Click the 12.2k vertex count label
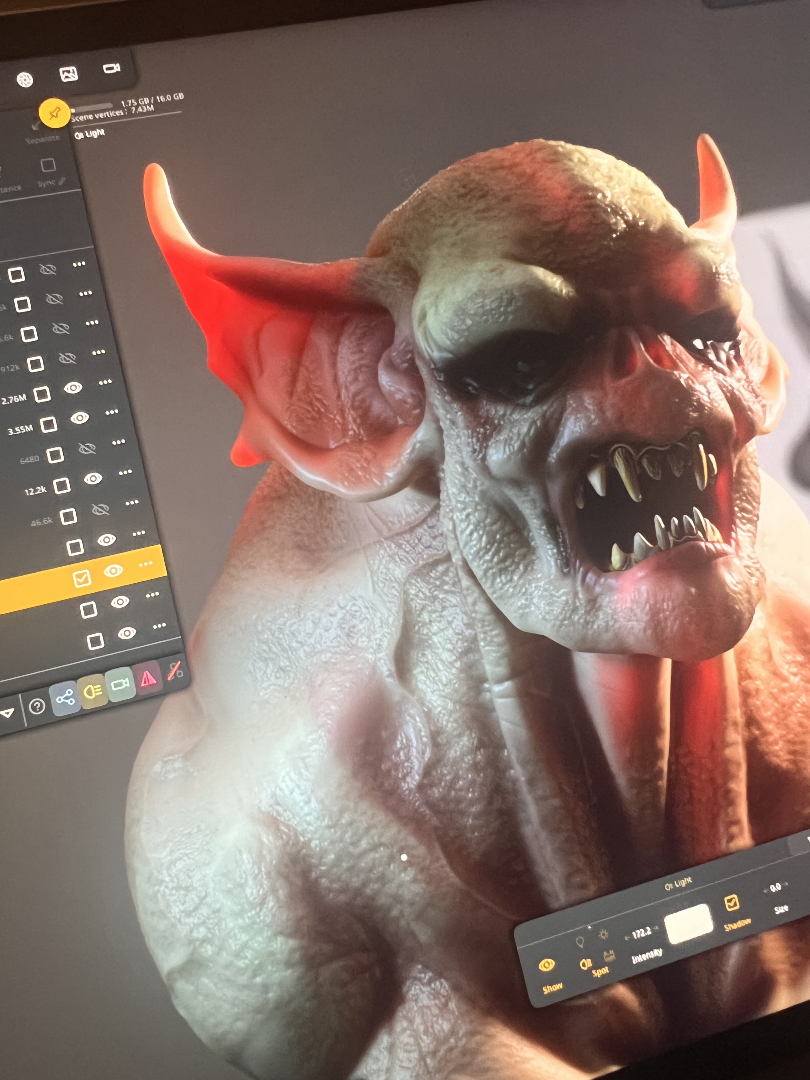 34,491
